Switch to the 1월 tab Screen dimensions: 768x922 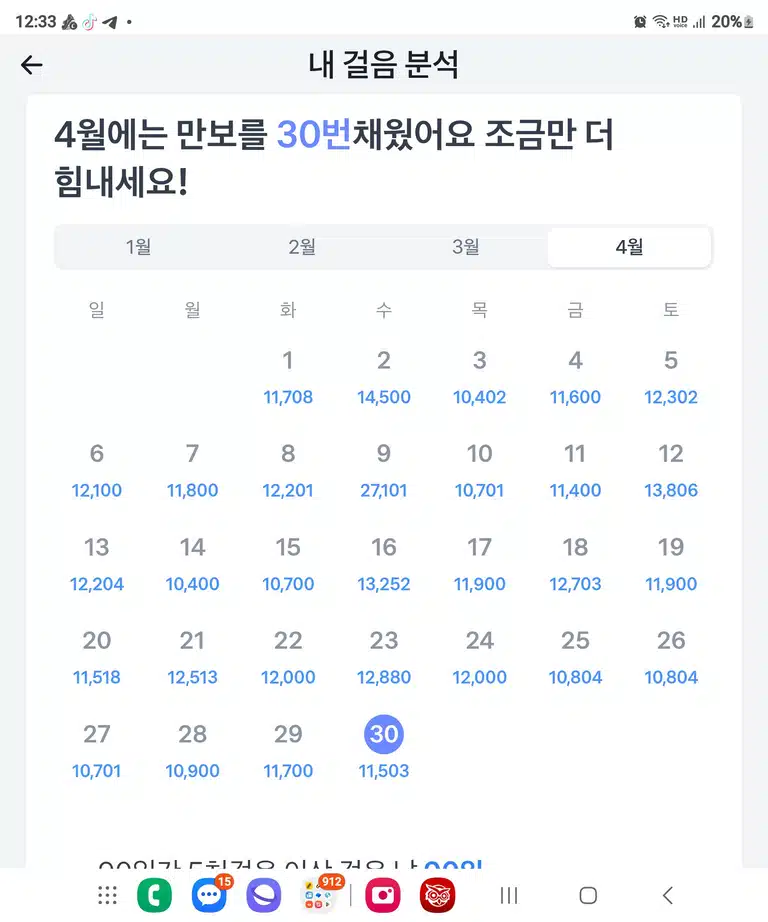(x=138, y=247)
